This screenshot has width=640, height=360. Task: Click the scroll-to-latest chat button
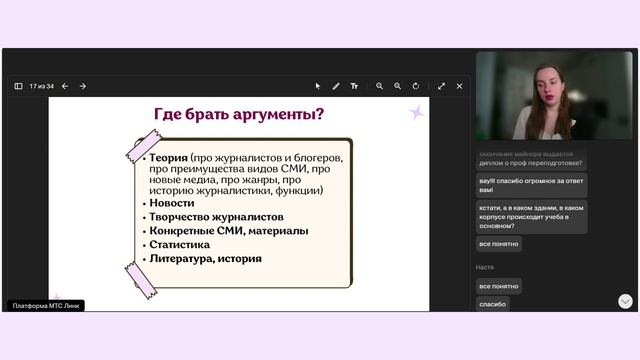click(x=625, y=302)
